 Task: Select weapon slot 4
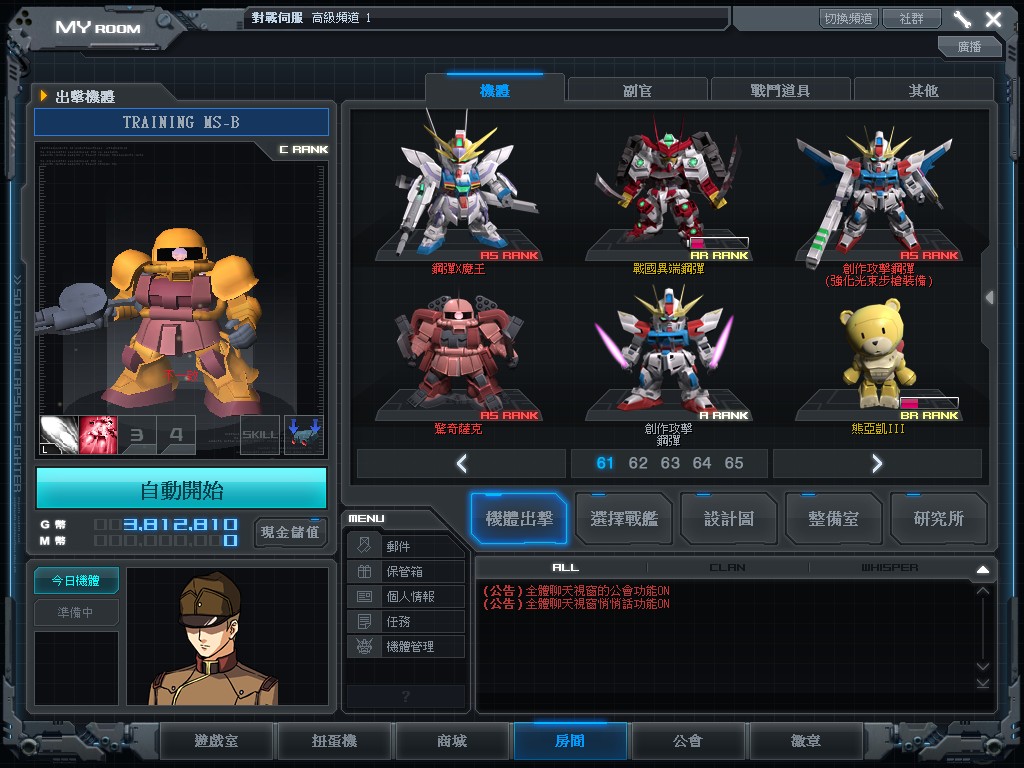176,435
